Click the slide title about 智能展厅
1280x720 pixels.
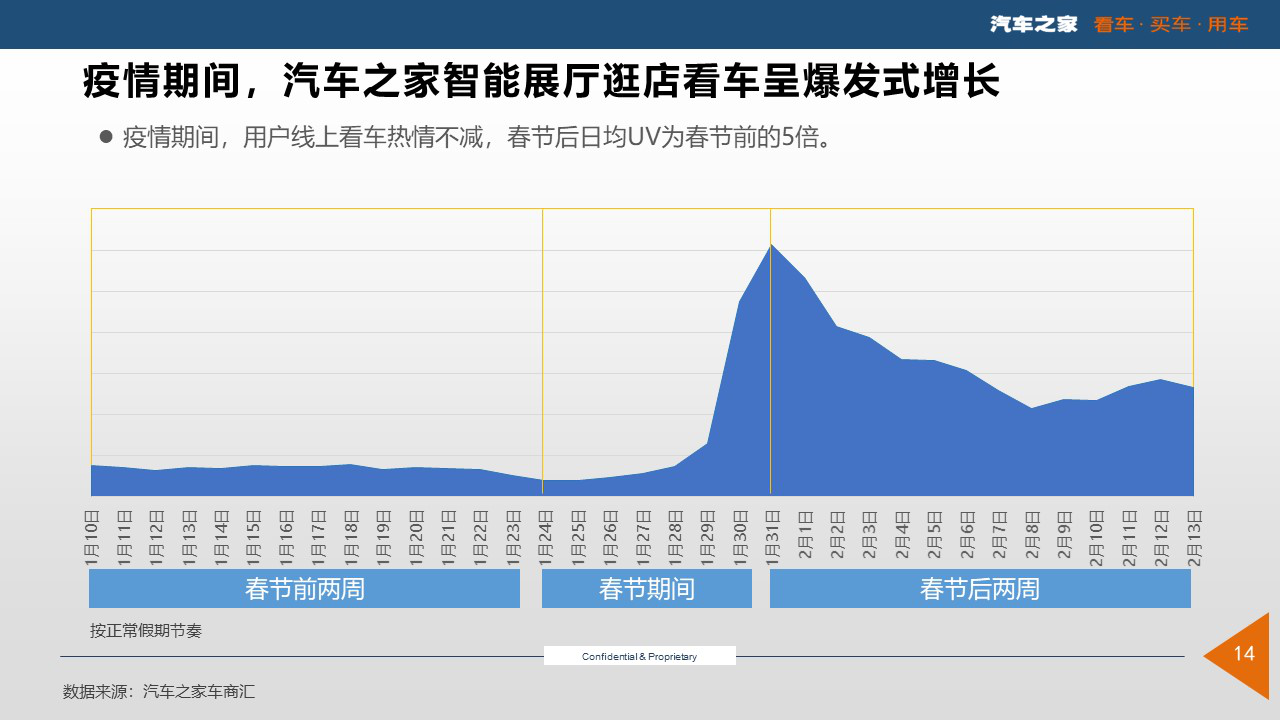[541, 82]
